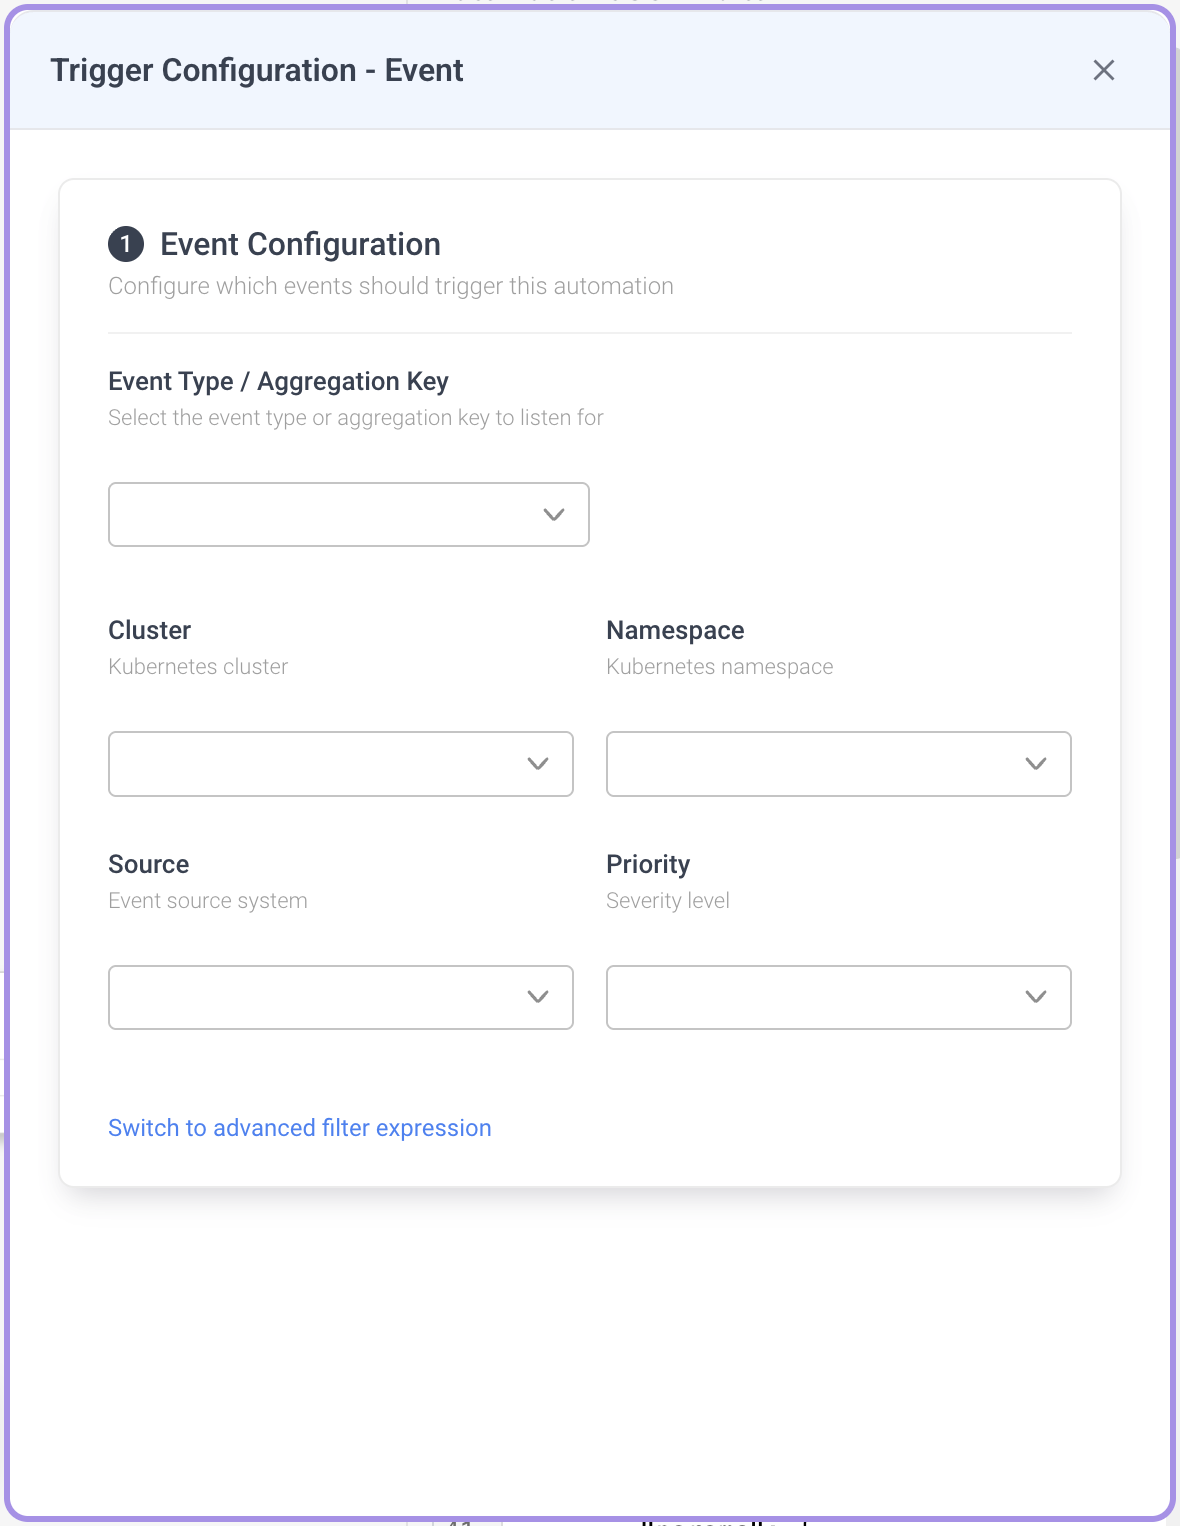The image size is (1180, 1526).
Task: Click the Event Type dropdown chevron icon
Action: [x=553, y=514]
